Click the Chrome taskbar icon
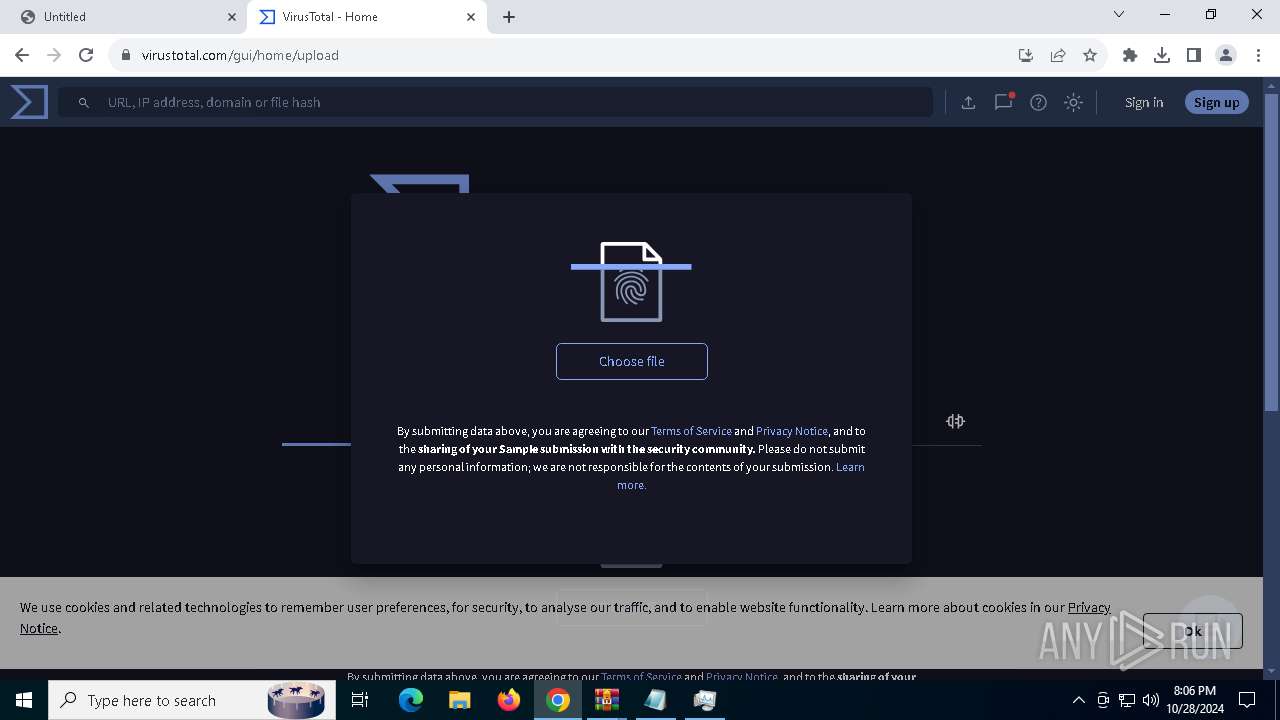Image resolution: width=1280 pixels, height=720 pixels. (558, 700)
